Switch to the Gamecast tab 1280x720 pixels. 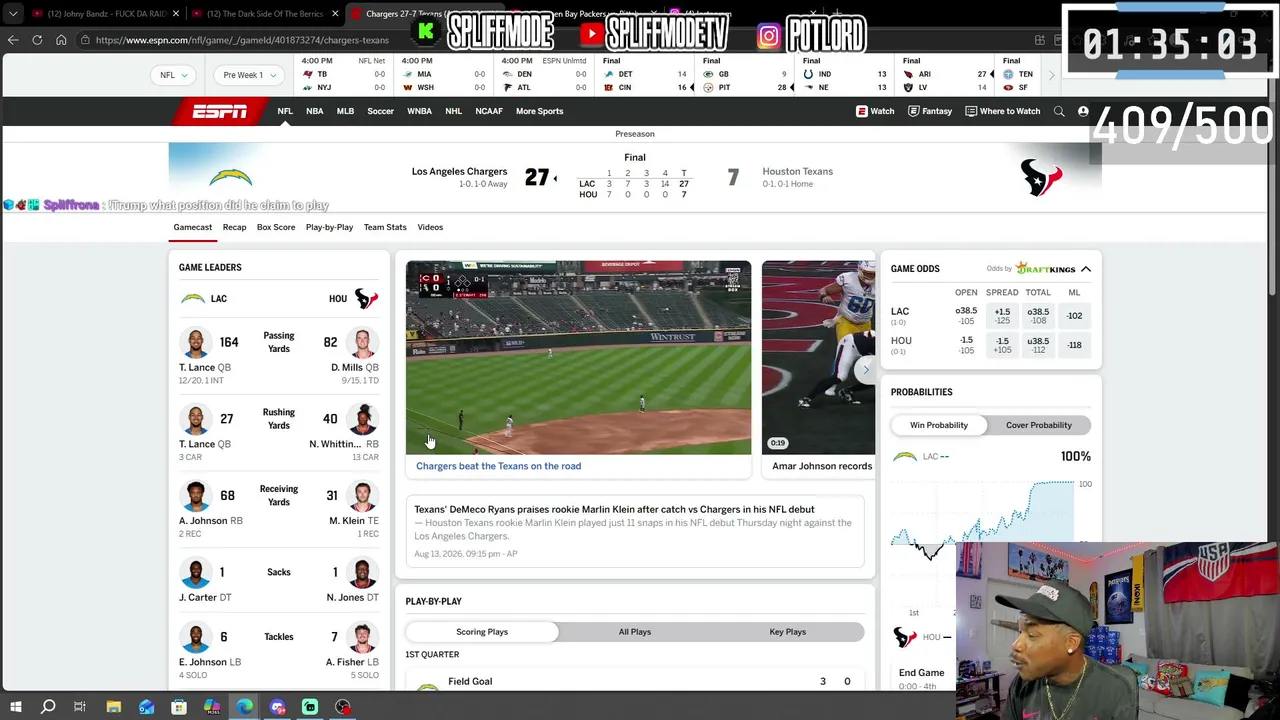click(193, 227)
